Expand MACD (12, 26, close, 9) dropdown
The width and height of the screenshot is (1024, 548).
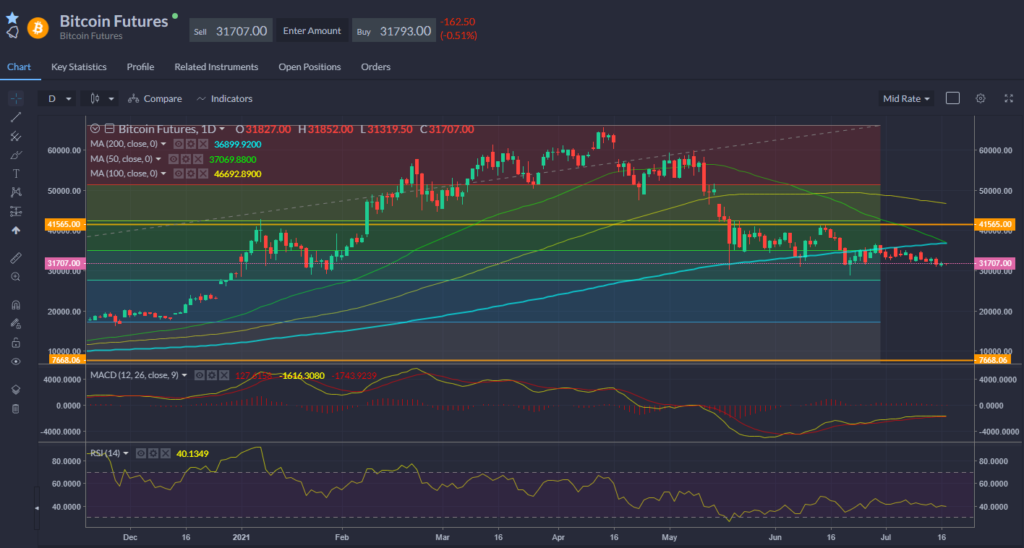click(184, 376)
